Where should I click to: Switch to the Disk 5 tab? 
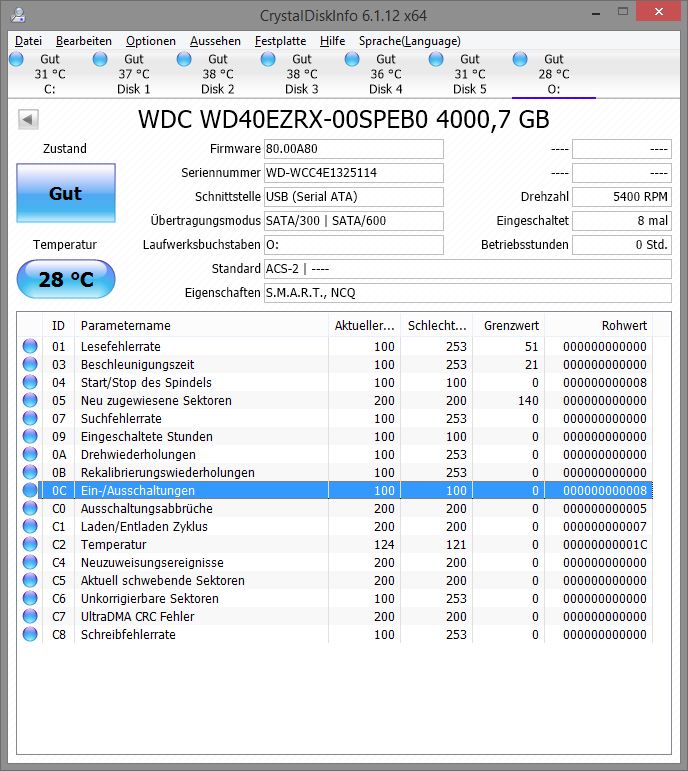pos(470,74)
